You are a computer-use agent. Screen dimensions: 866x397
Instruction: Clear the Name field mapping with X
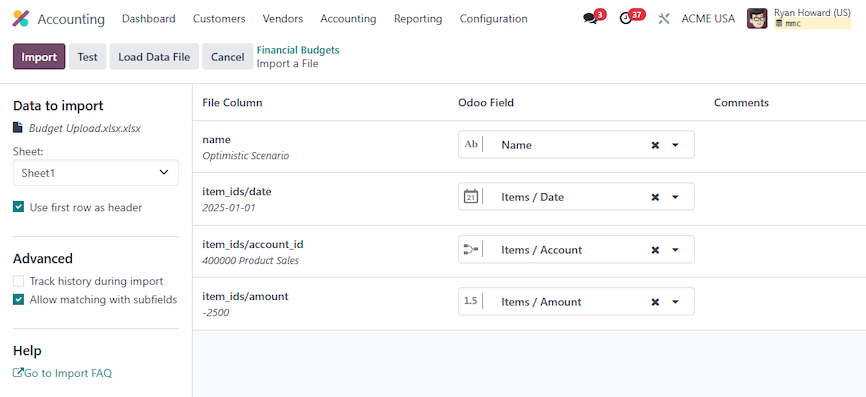(655, 145)
